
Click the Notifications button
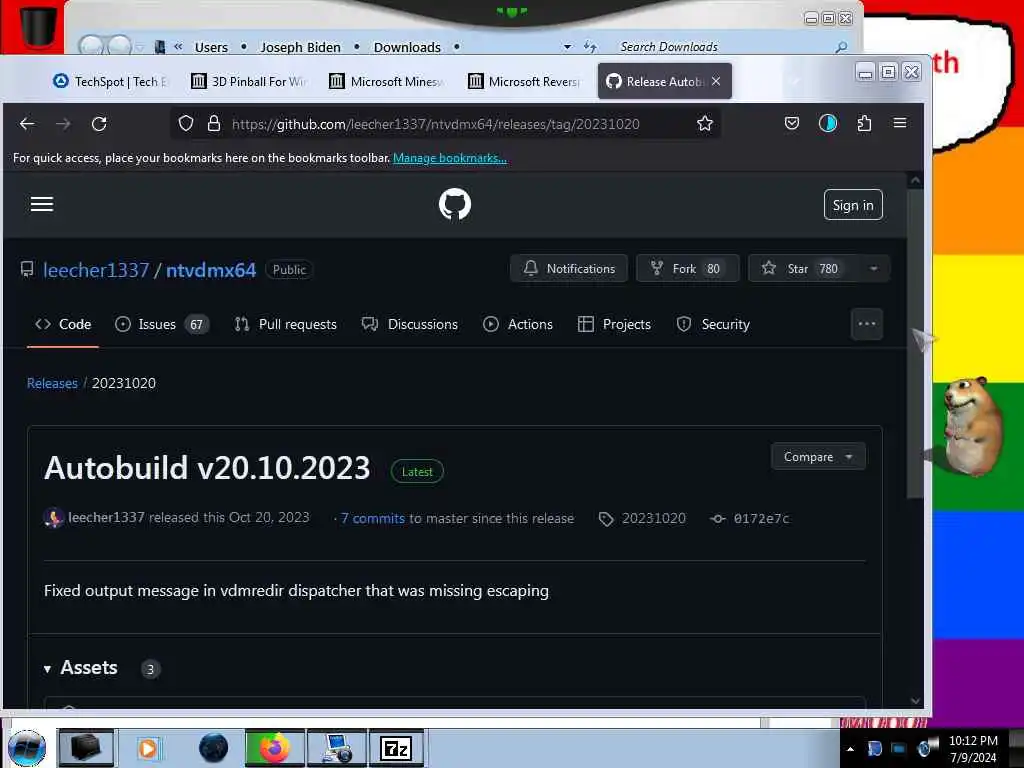coord(569,268)
